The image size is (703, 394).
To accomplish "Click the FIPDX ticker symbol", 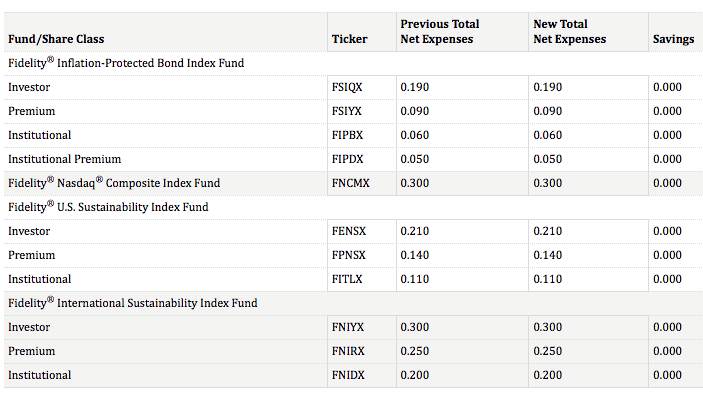I will coord(347,159).
